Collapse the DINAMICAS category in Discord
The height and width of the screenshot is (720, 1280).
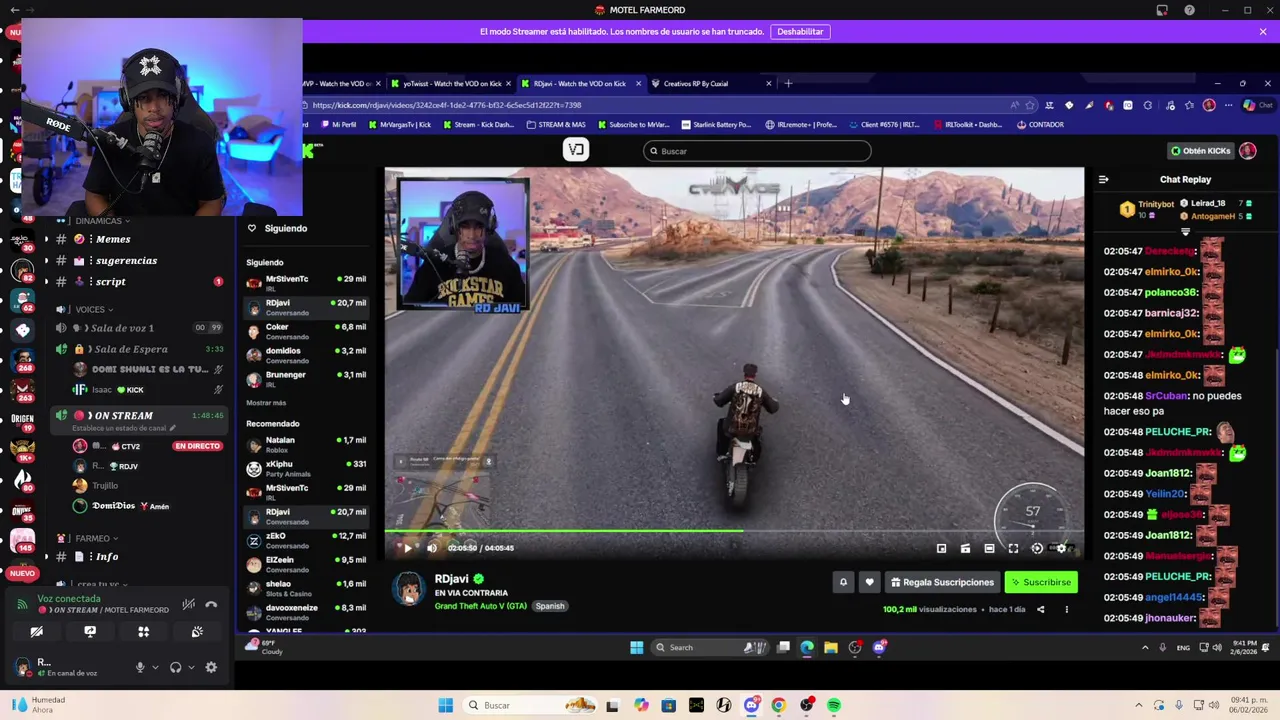coord(93,221)
